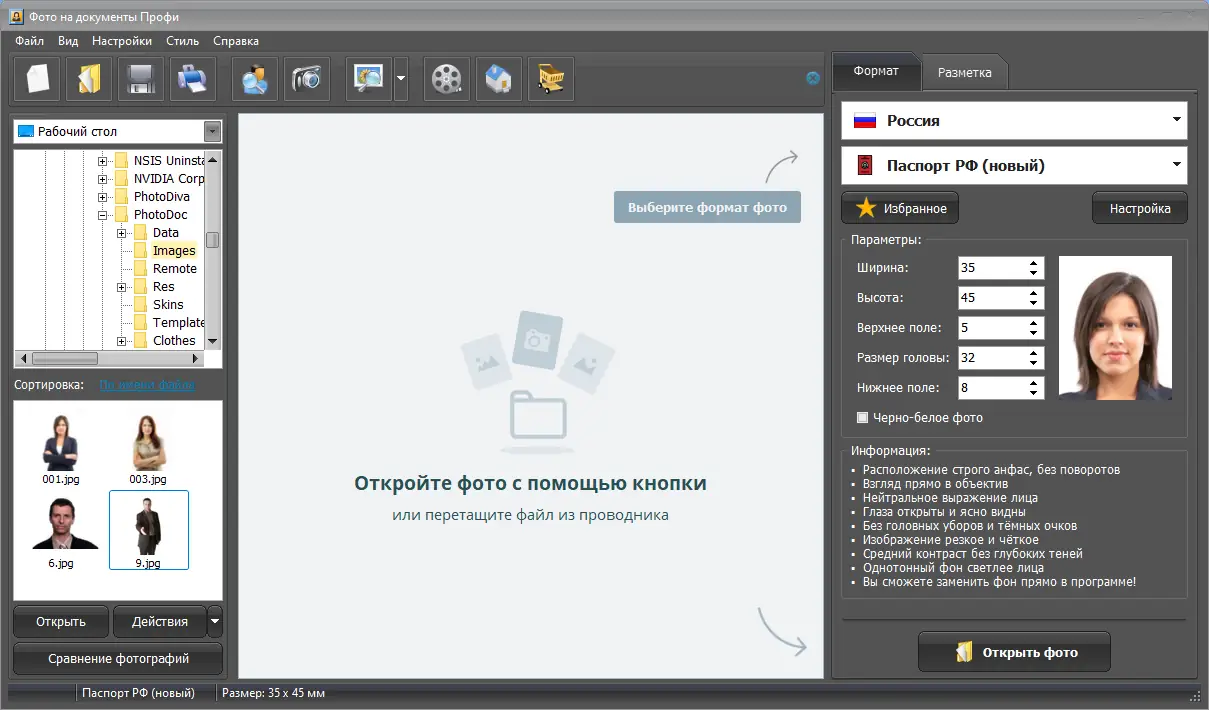Switch to the Разметка tab
Image resolution: width=1209 pixels, height=710 pixels.
pyautogui.click(x=964, y=73)
